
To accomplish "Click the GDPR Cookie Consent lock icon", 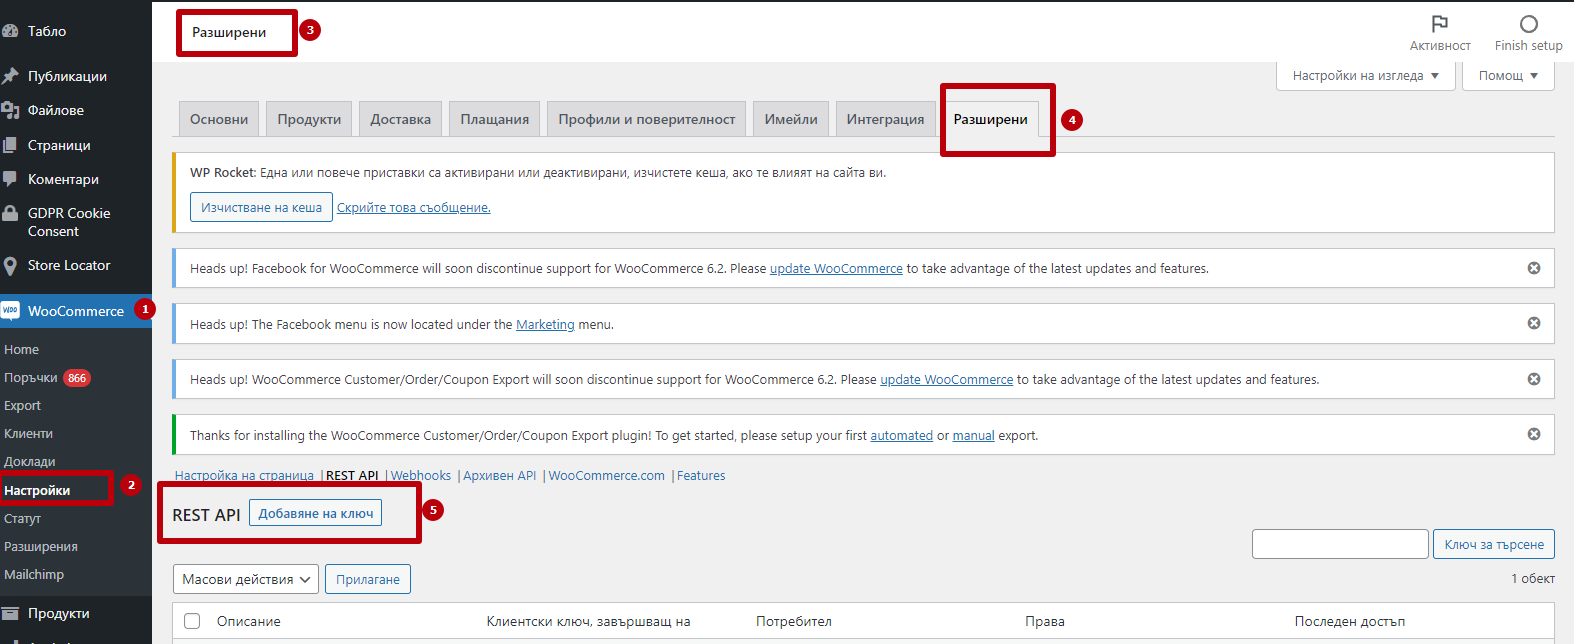I will point(10,213).
